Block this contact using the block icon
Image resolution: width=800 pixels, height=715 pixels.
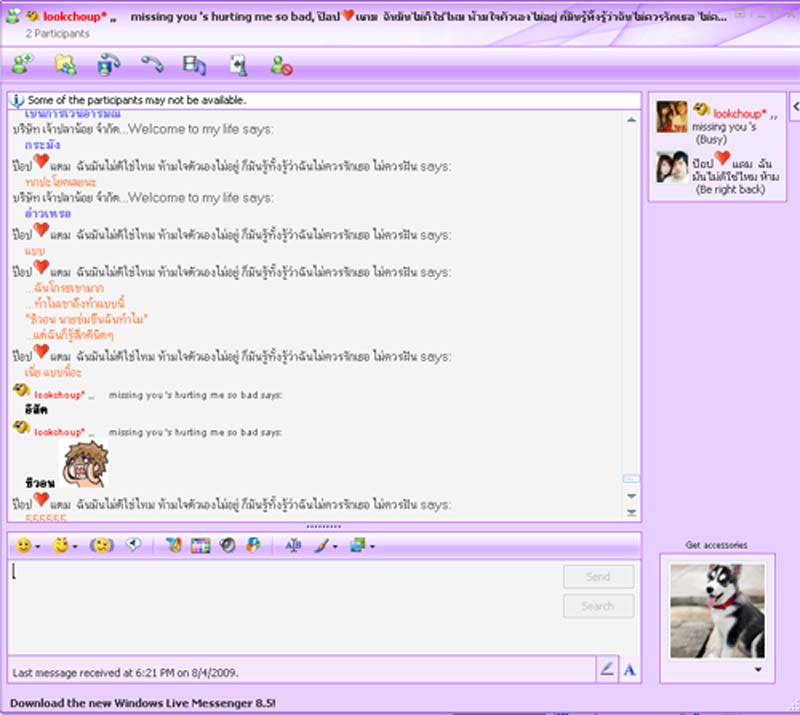(x=281, y=65)
